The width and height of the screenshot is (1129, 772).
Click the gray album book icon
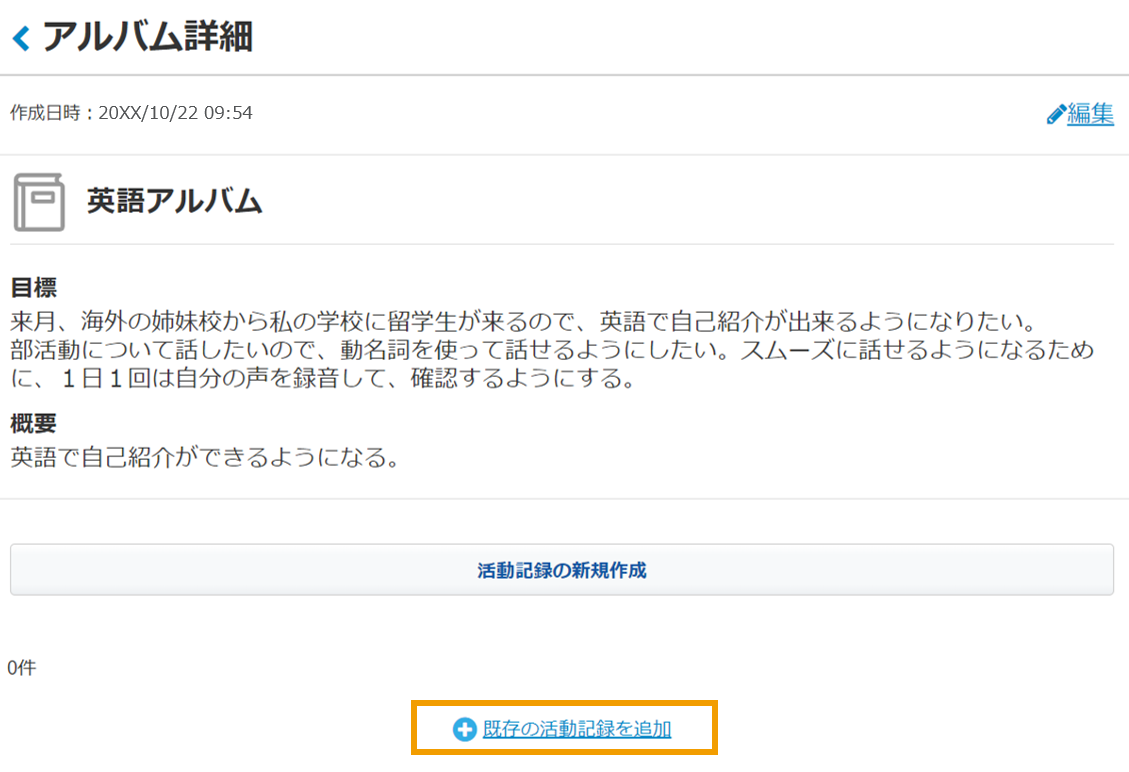click(x=39, y=202)
